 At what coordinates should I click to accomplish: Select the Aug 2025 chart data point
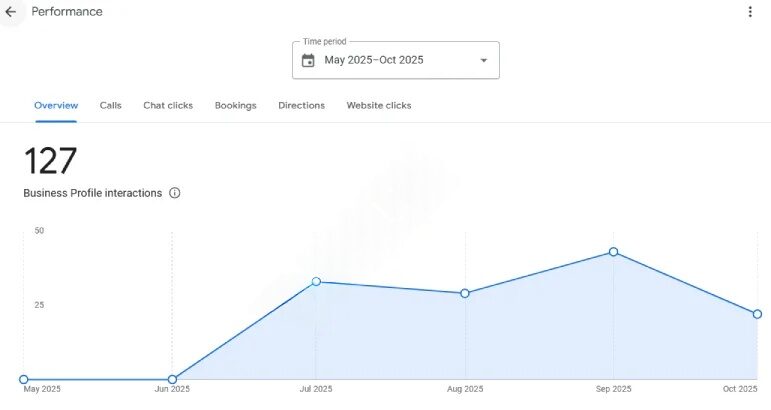pyautogui.click(x=465, y=293)
